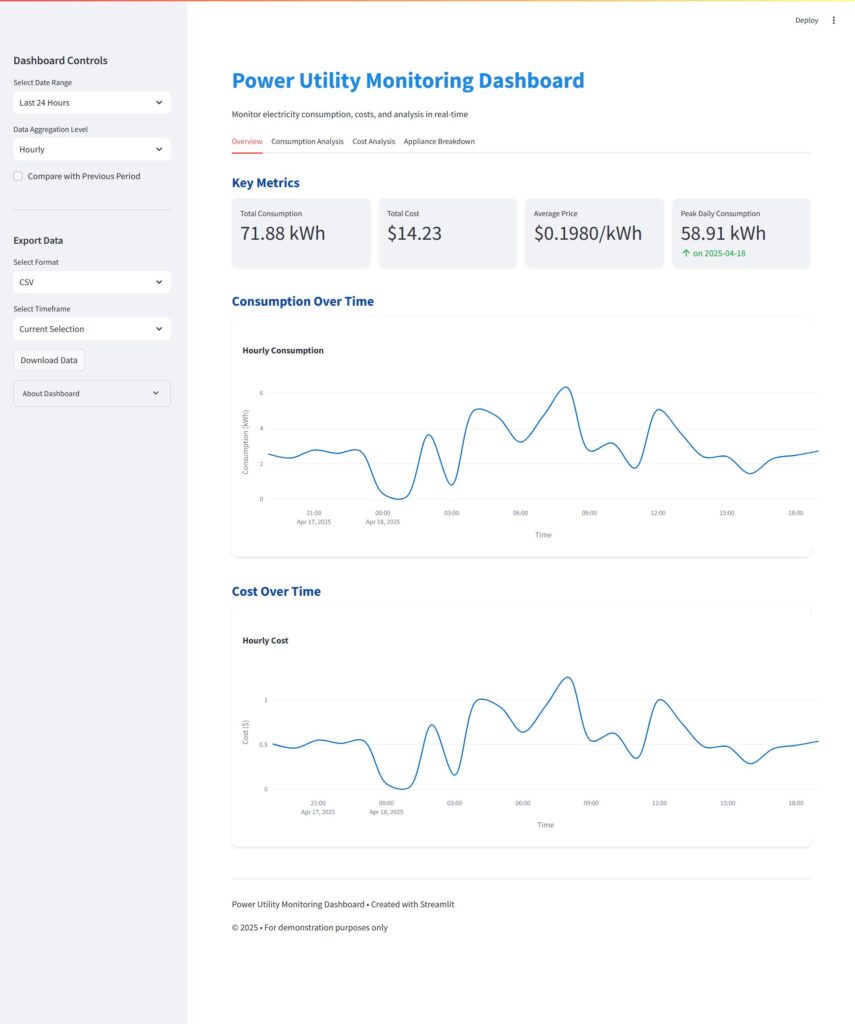Screen dimensions: 855x1024
Task: Click the Total Cost metric card
Action: tap(447, 233)
